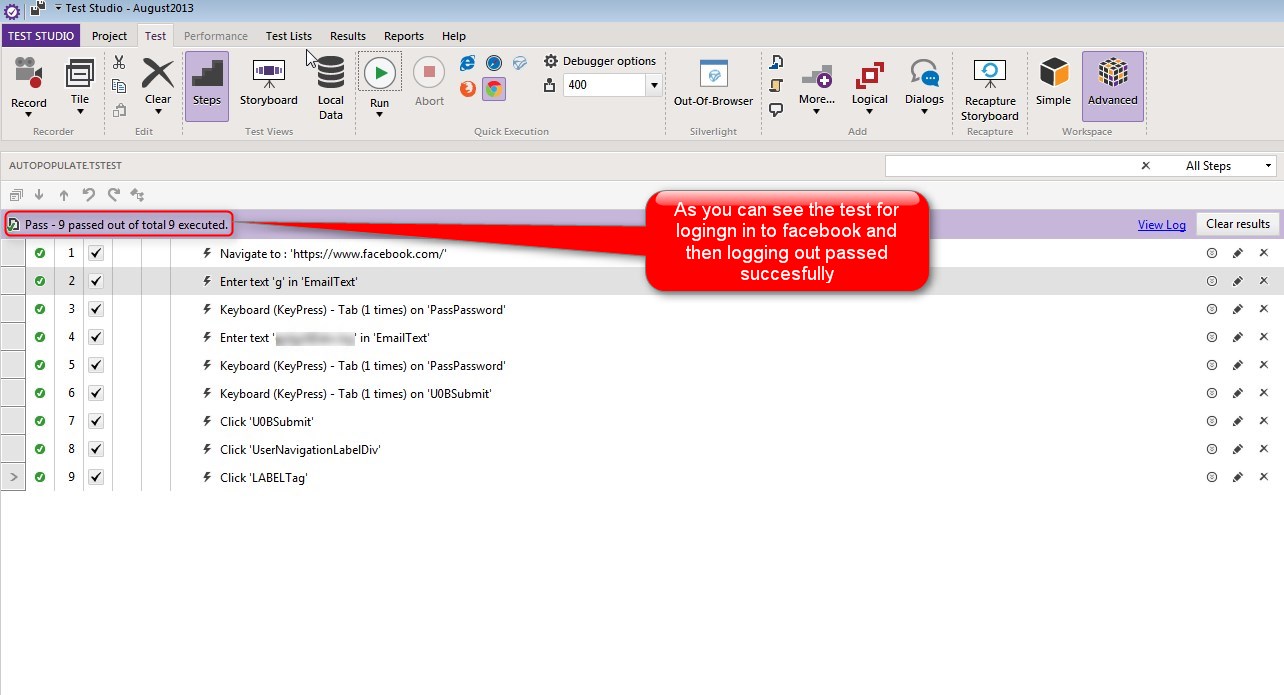Open the View Log link
This screenshot has width=1284, height=695.
pyautogui.click(x=1162, y=225)
